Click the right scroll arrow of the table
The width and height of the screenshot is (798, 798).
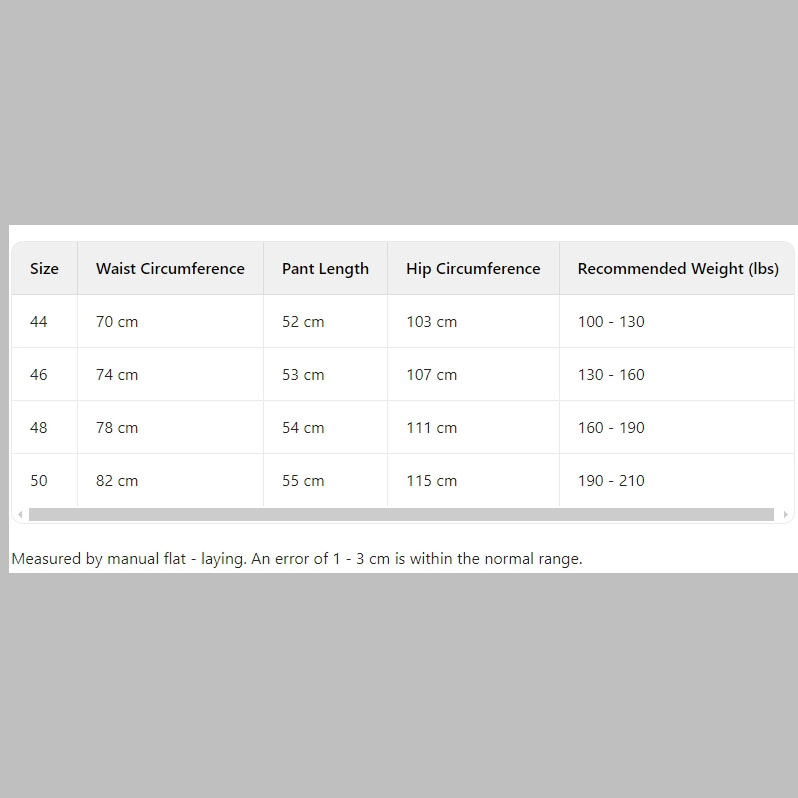(785, 515)
